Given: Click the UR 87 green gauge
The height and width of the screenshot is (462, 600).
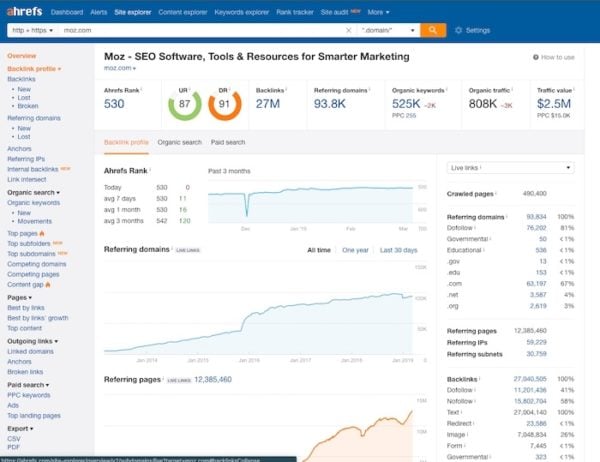Looking at the screenshot, I should [x=185, y=104].
